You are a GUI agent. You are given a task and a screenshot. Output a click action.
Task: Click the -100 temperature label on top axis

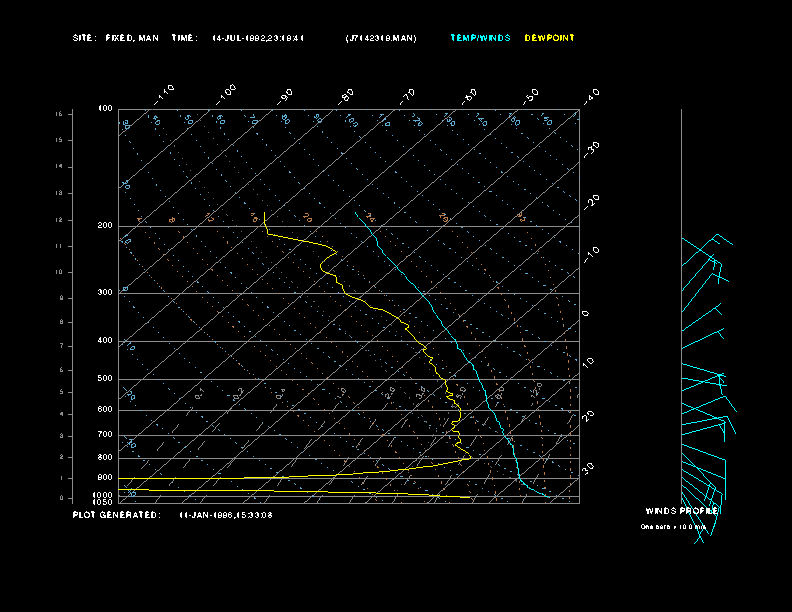tap(226, 95)
